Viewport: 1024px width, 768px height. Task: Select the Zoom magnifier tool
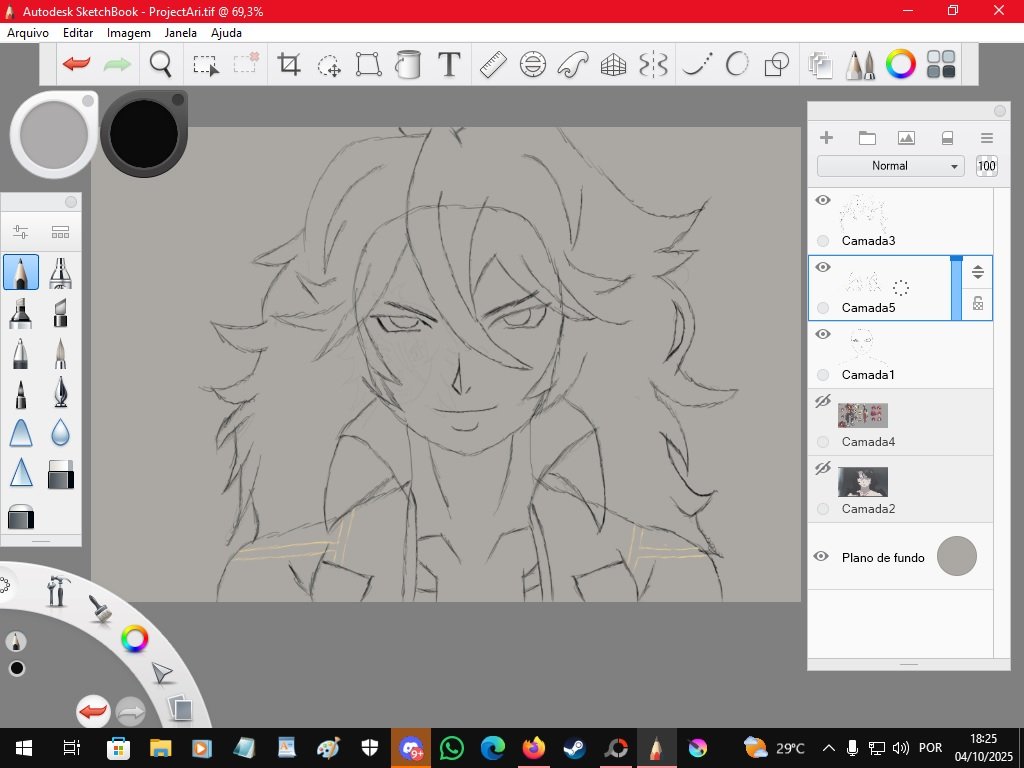coord(160,64)
